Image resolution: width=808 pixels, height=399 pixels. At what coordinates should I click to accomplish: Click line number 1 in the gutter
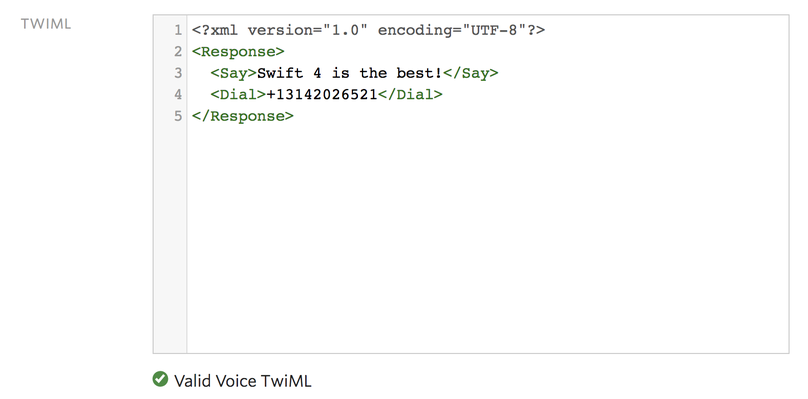pos(178,30)
